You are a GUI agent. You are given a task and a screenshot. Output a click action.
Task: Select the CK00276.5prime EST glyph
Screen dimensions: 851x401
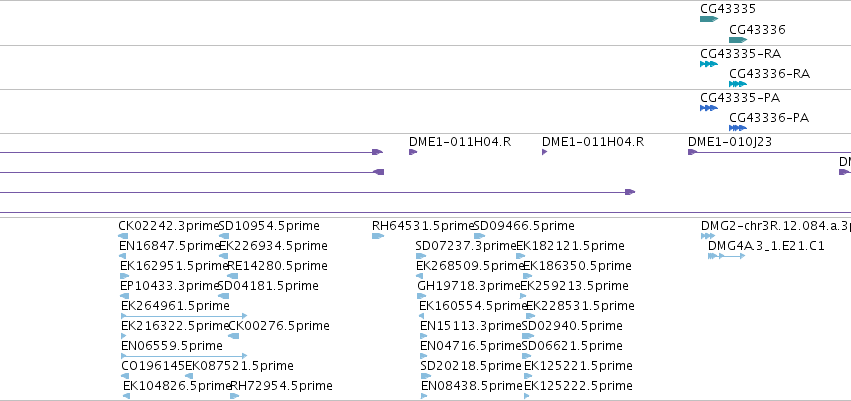(x=233, y=336)
